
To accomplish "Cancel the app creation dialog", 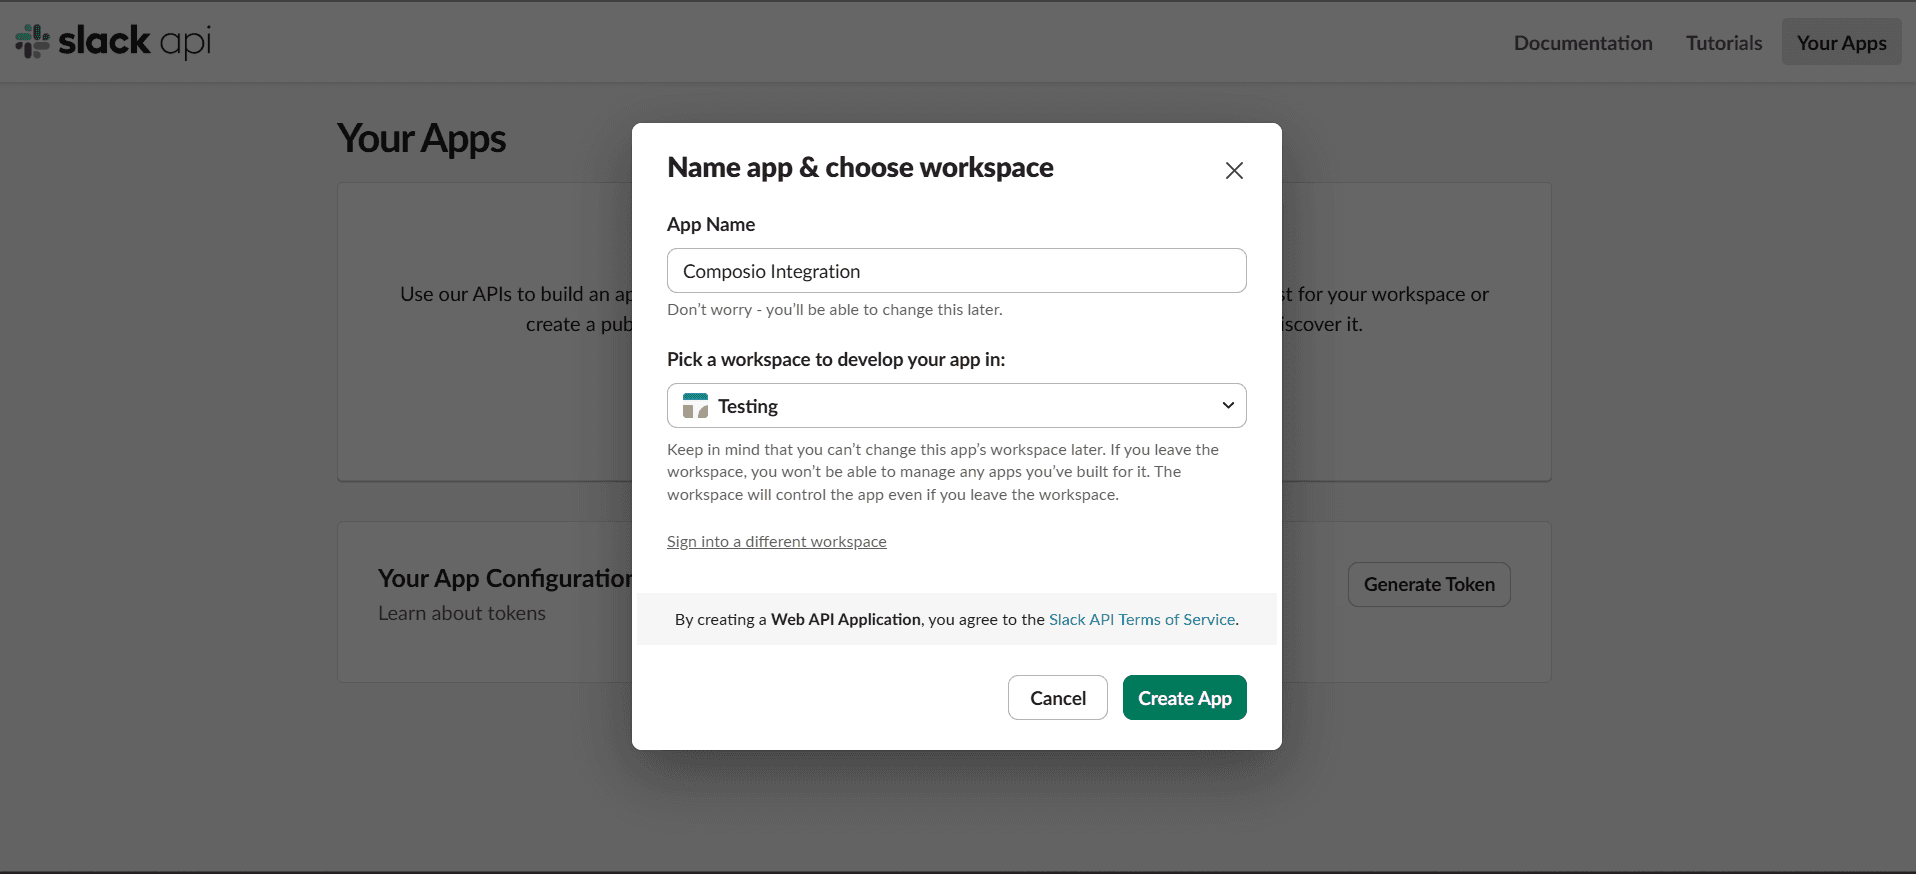I will point(1058,698).
